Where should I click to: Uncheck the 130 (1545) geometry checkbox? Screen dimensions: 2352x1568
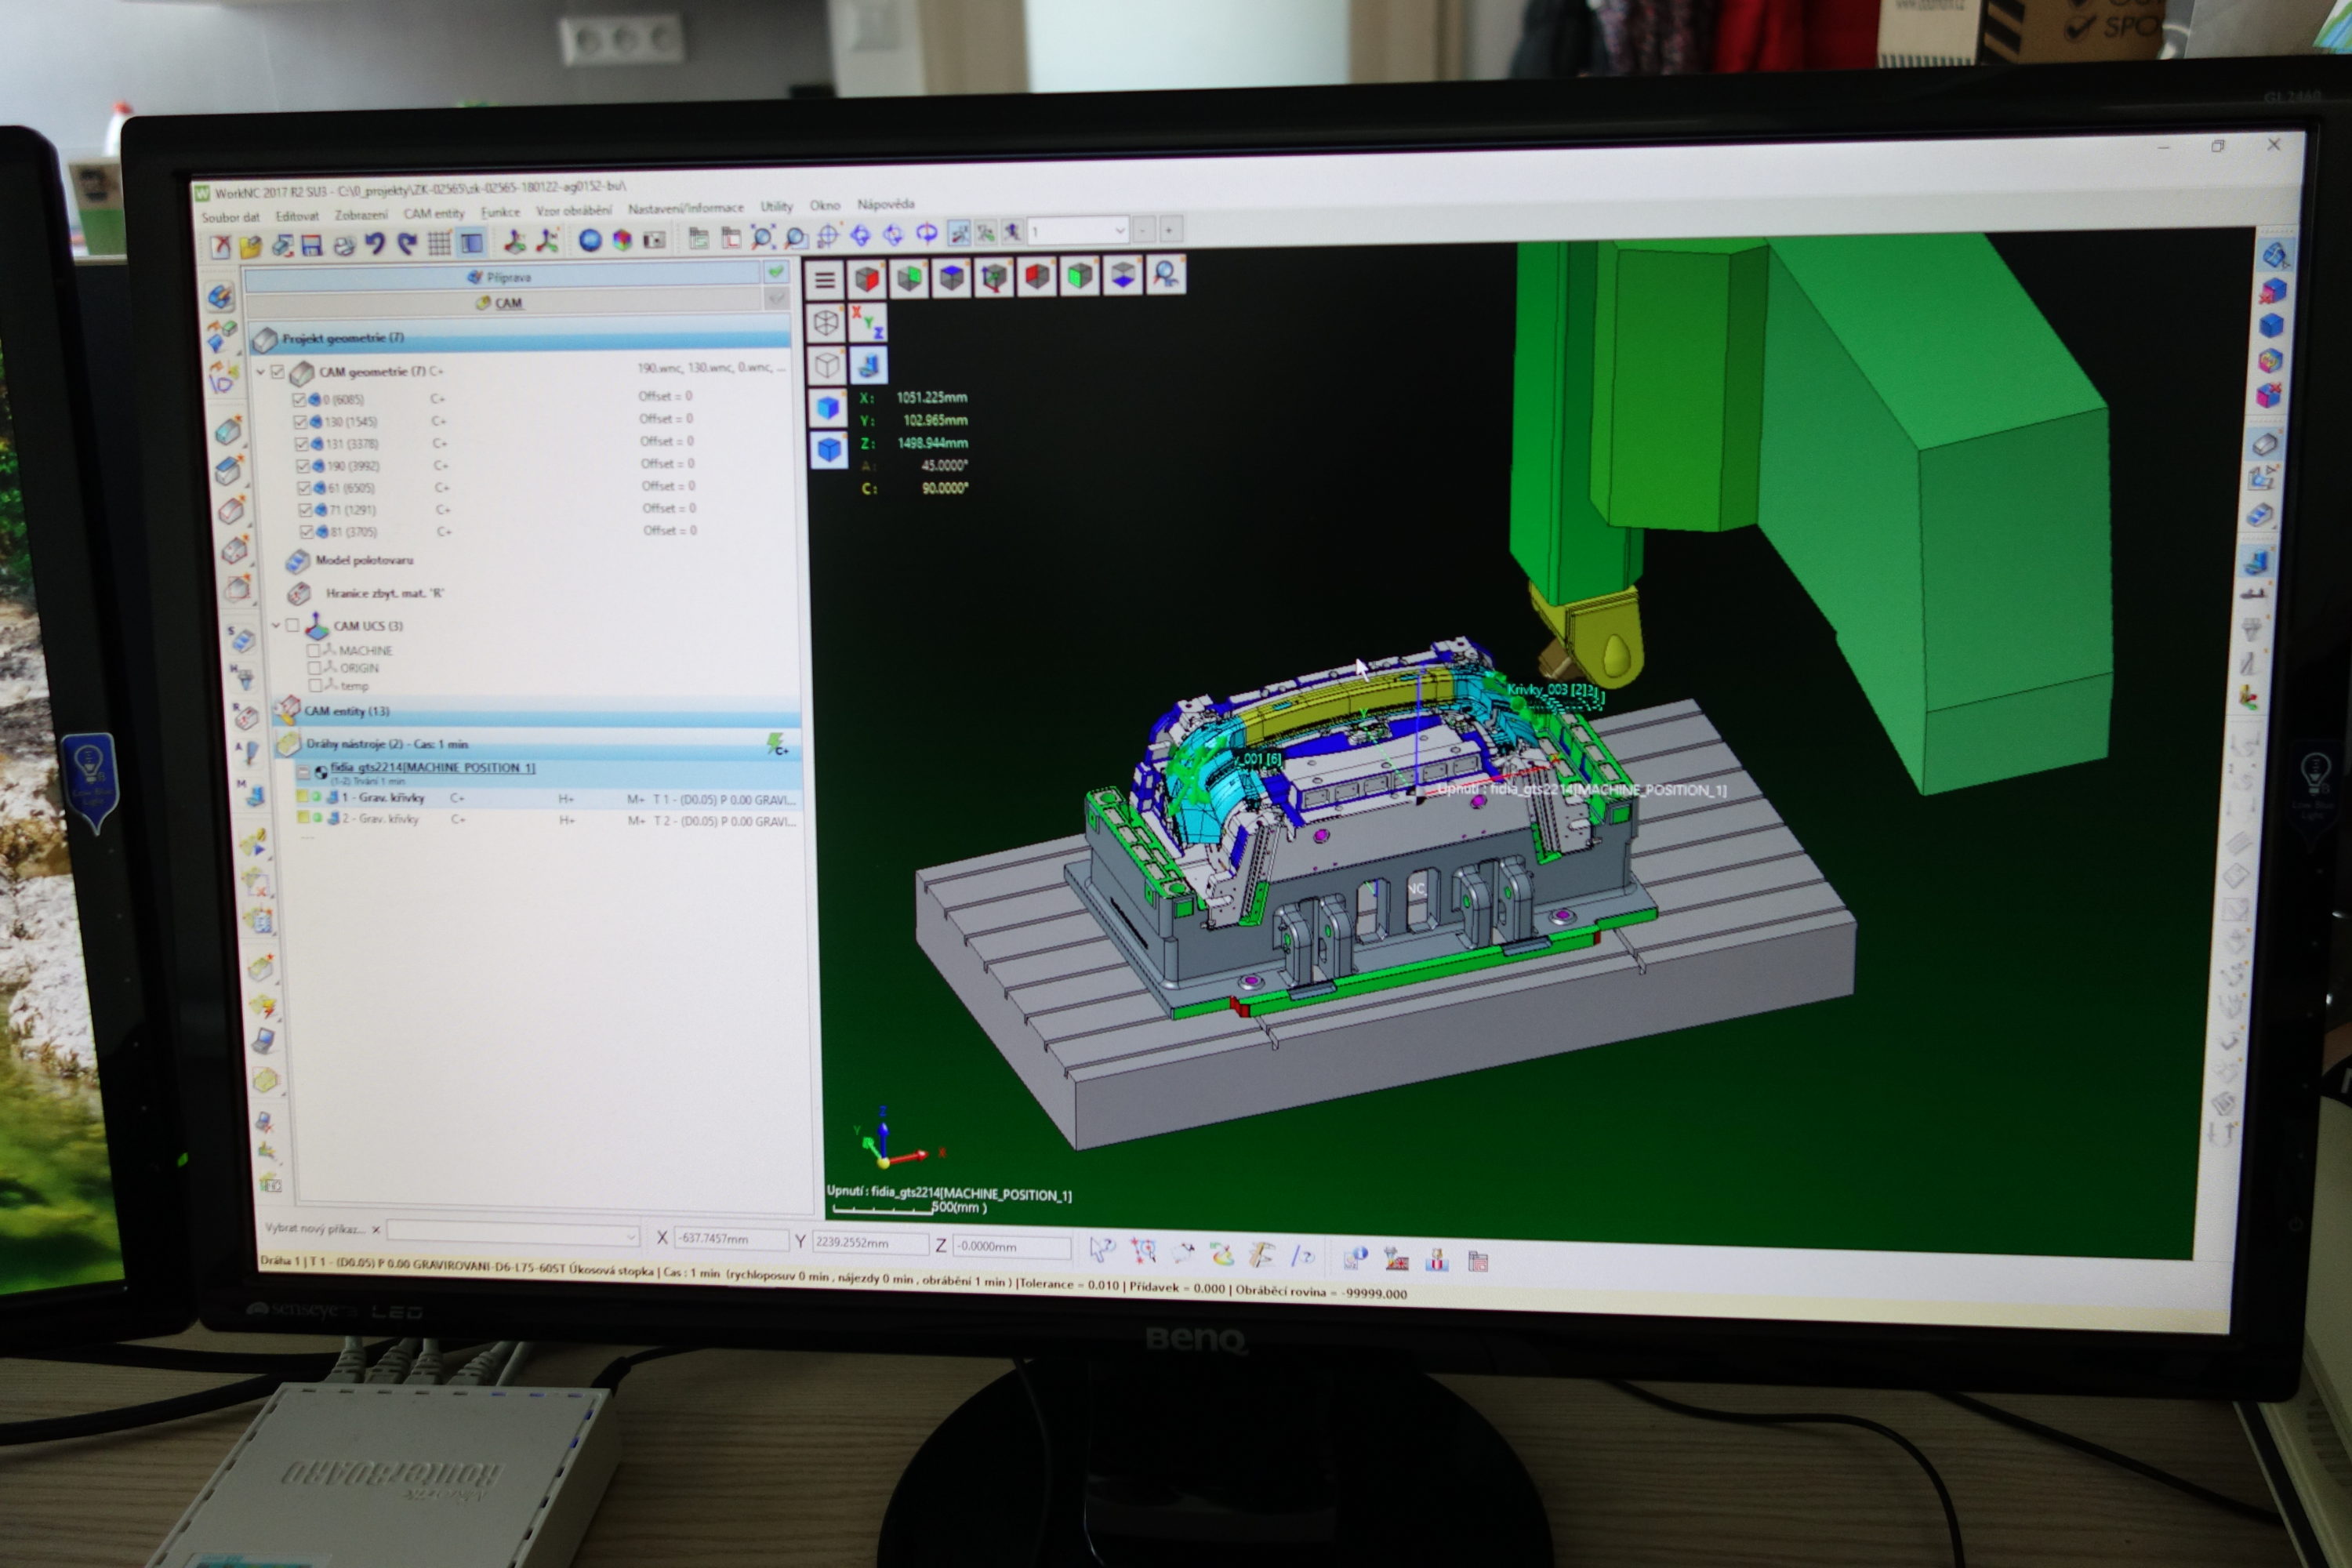[x=300, y=422]
